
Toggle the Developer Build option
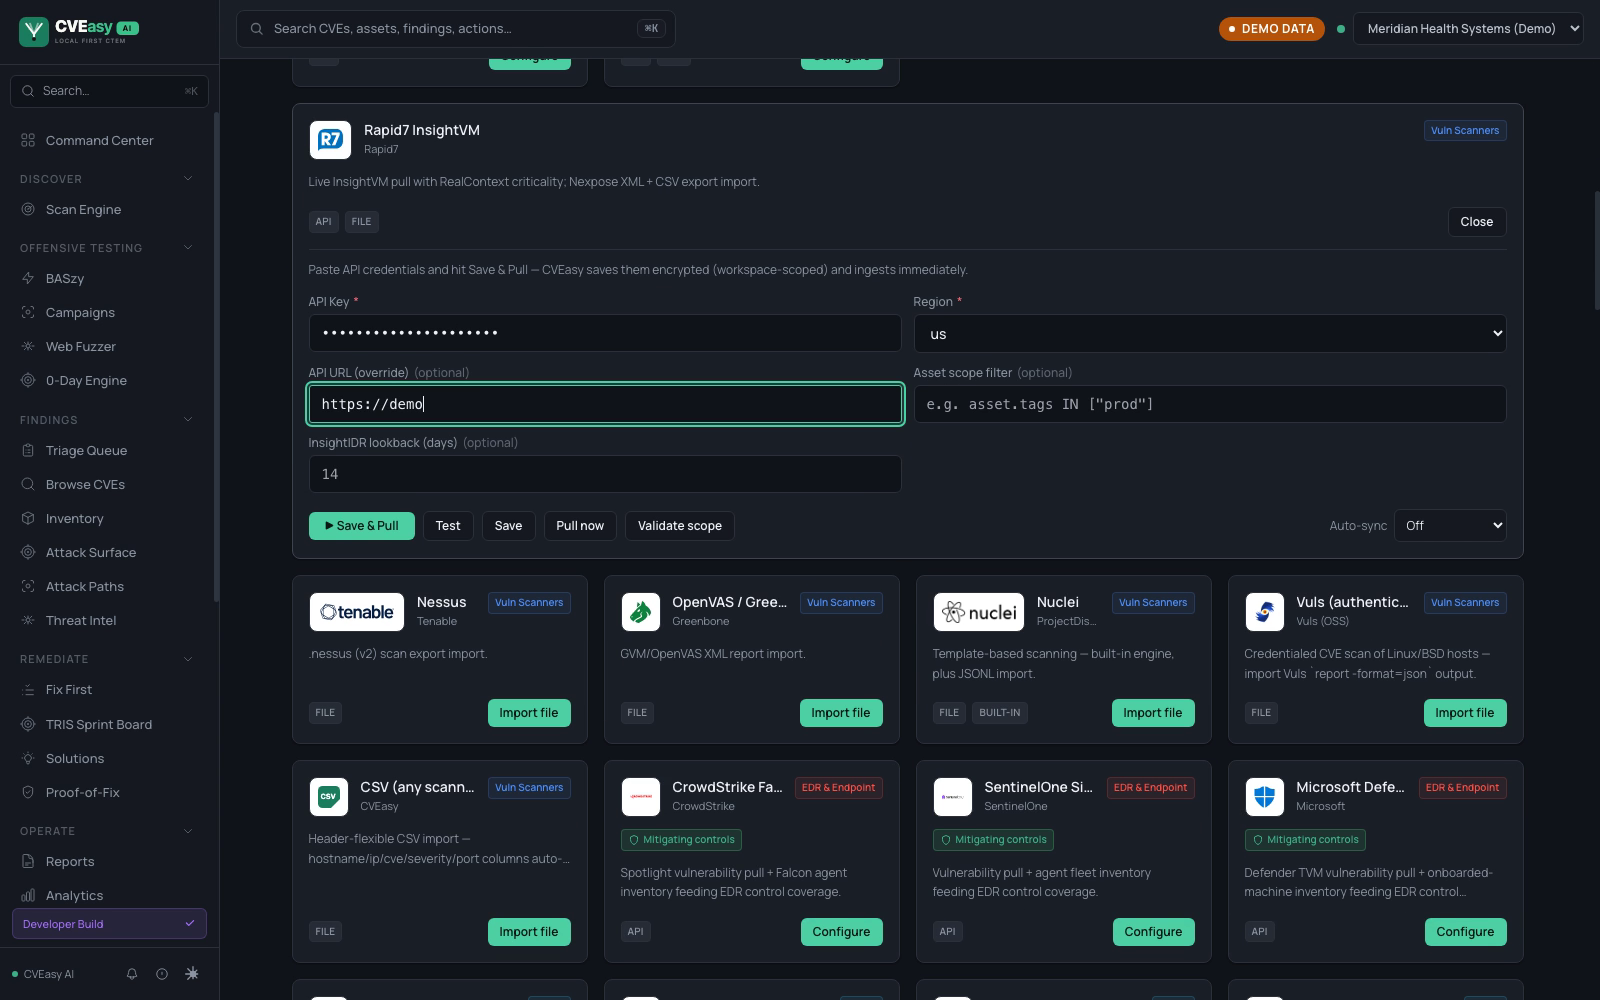[x=109, y=924]
